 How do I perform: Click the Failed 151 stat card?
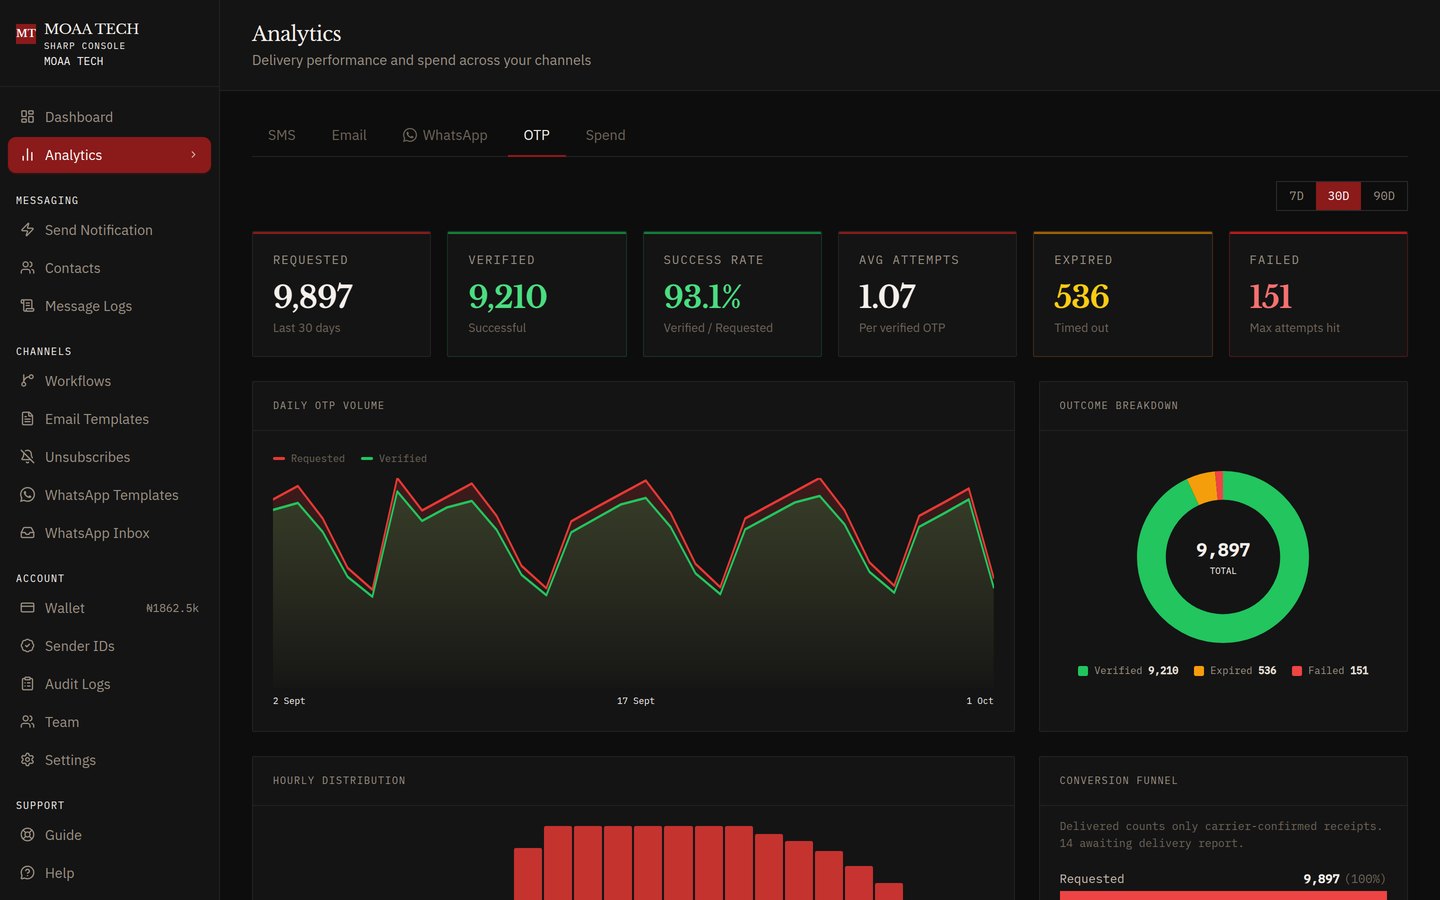pyautogui.click(x=1318, y=294)
